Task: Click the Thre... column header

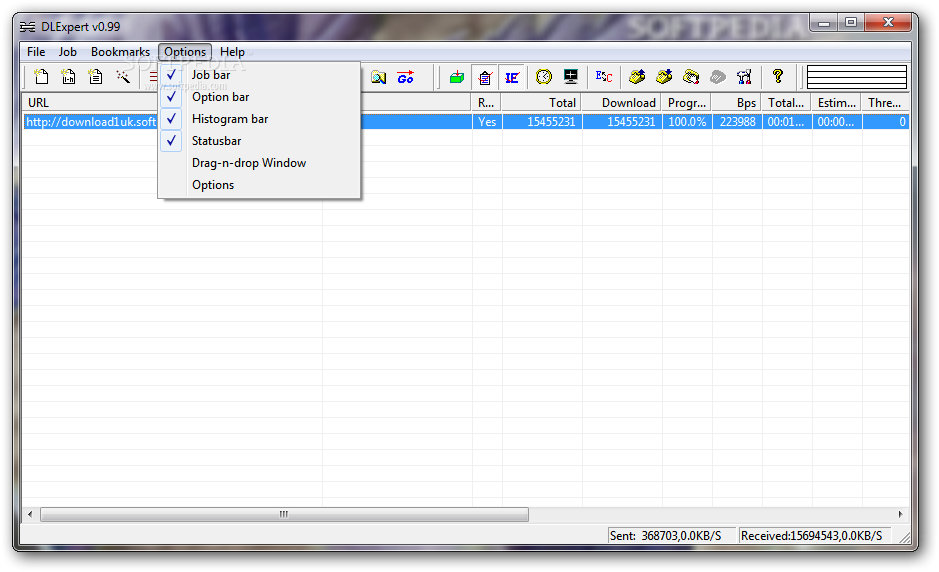Action: tap(886, 102)
